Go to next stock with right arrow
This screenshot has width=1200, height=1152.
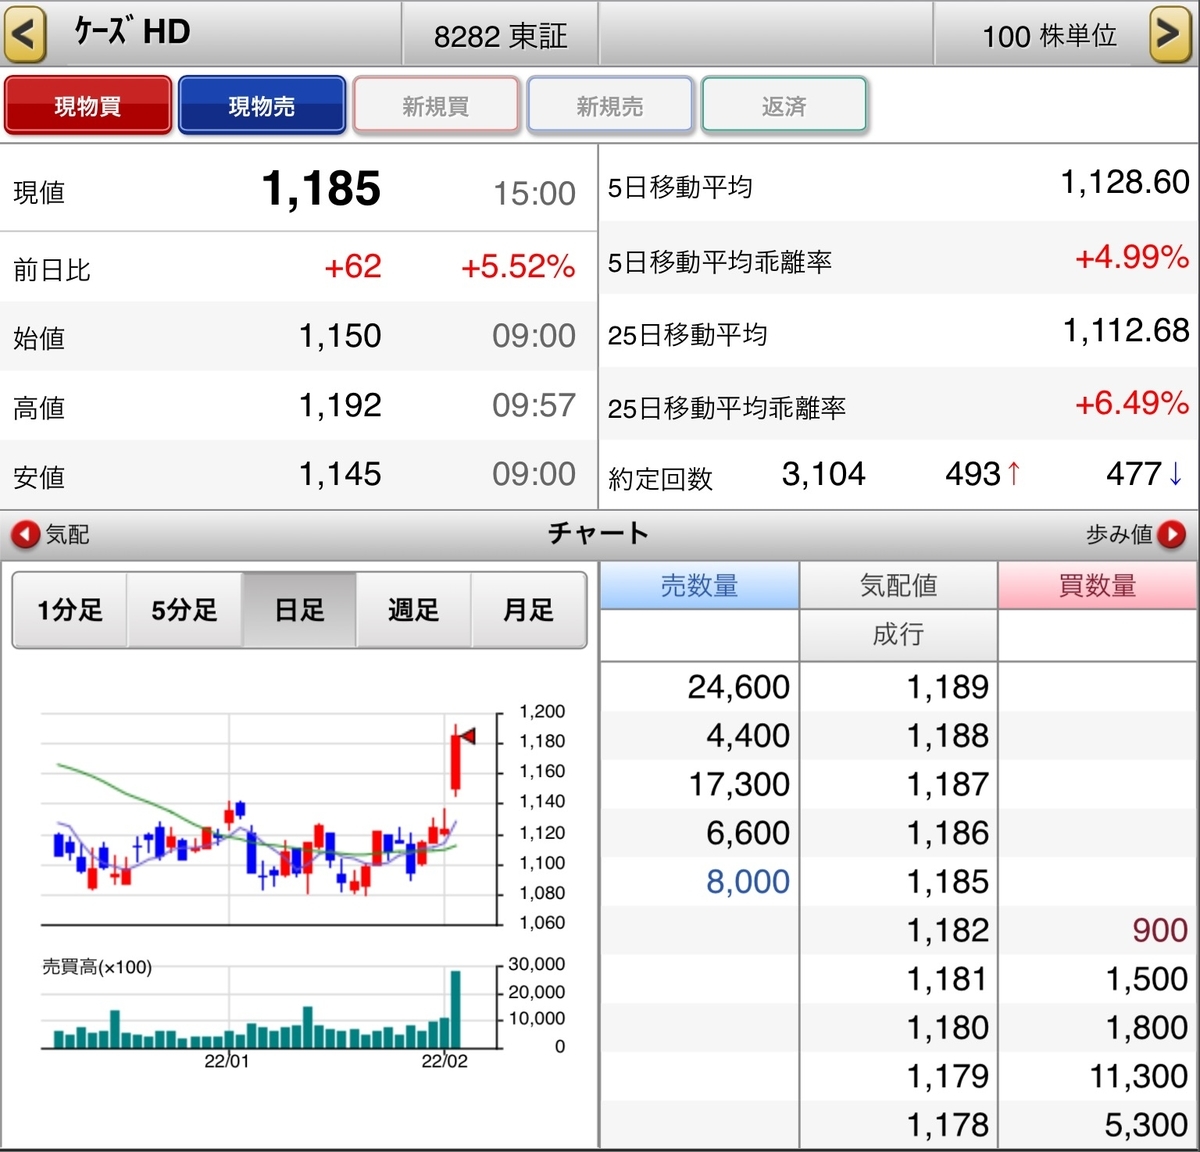pyautogui.click(x=1170, y=33)
